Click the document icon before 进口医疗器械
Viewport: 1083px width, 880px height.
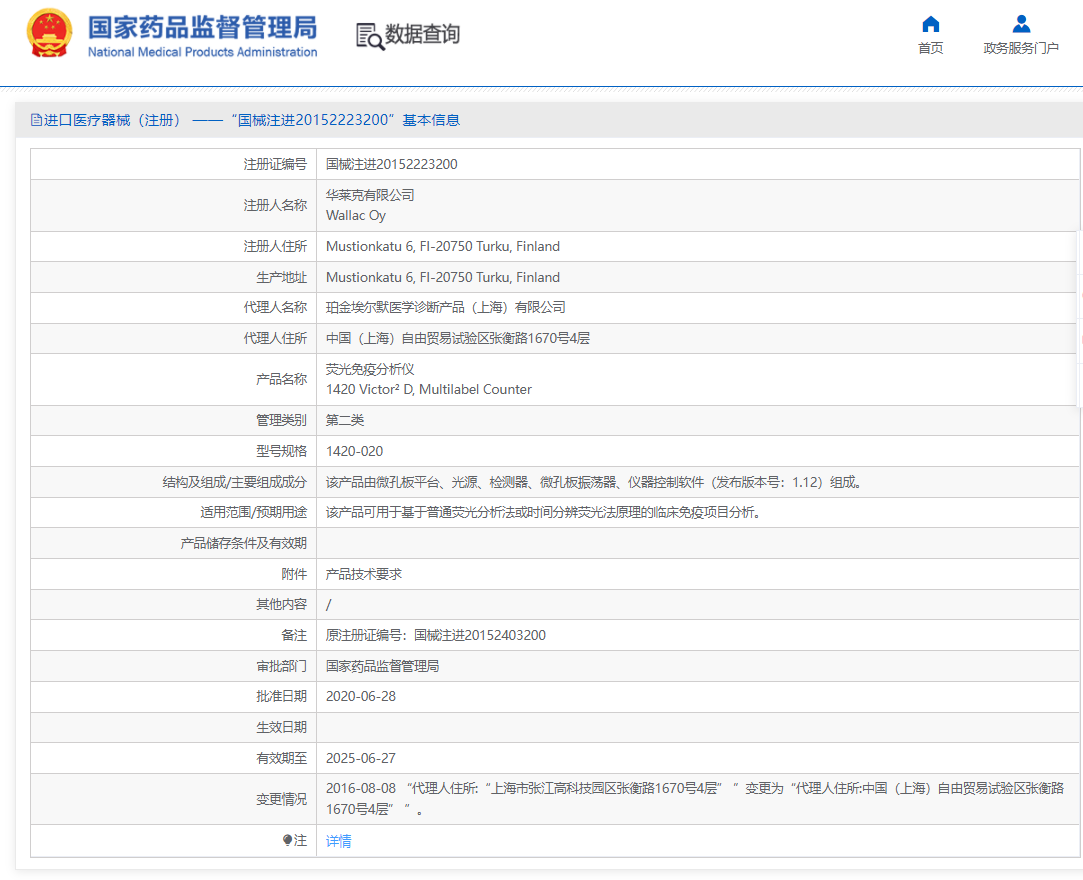[x=36, y=120]
